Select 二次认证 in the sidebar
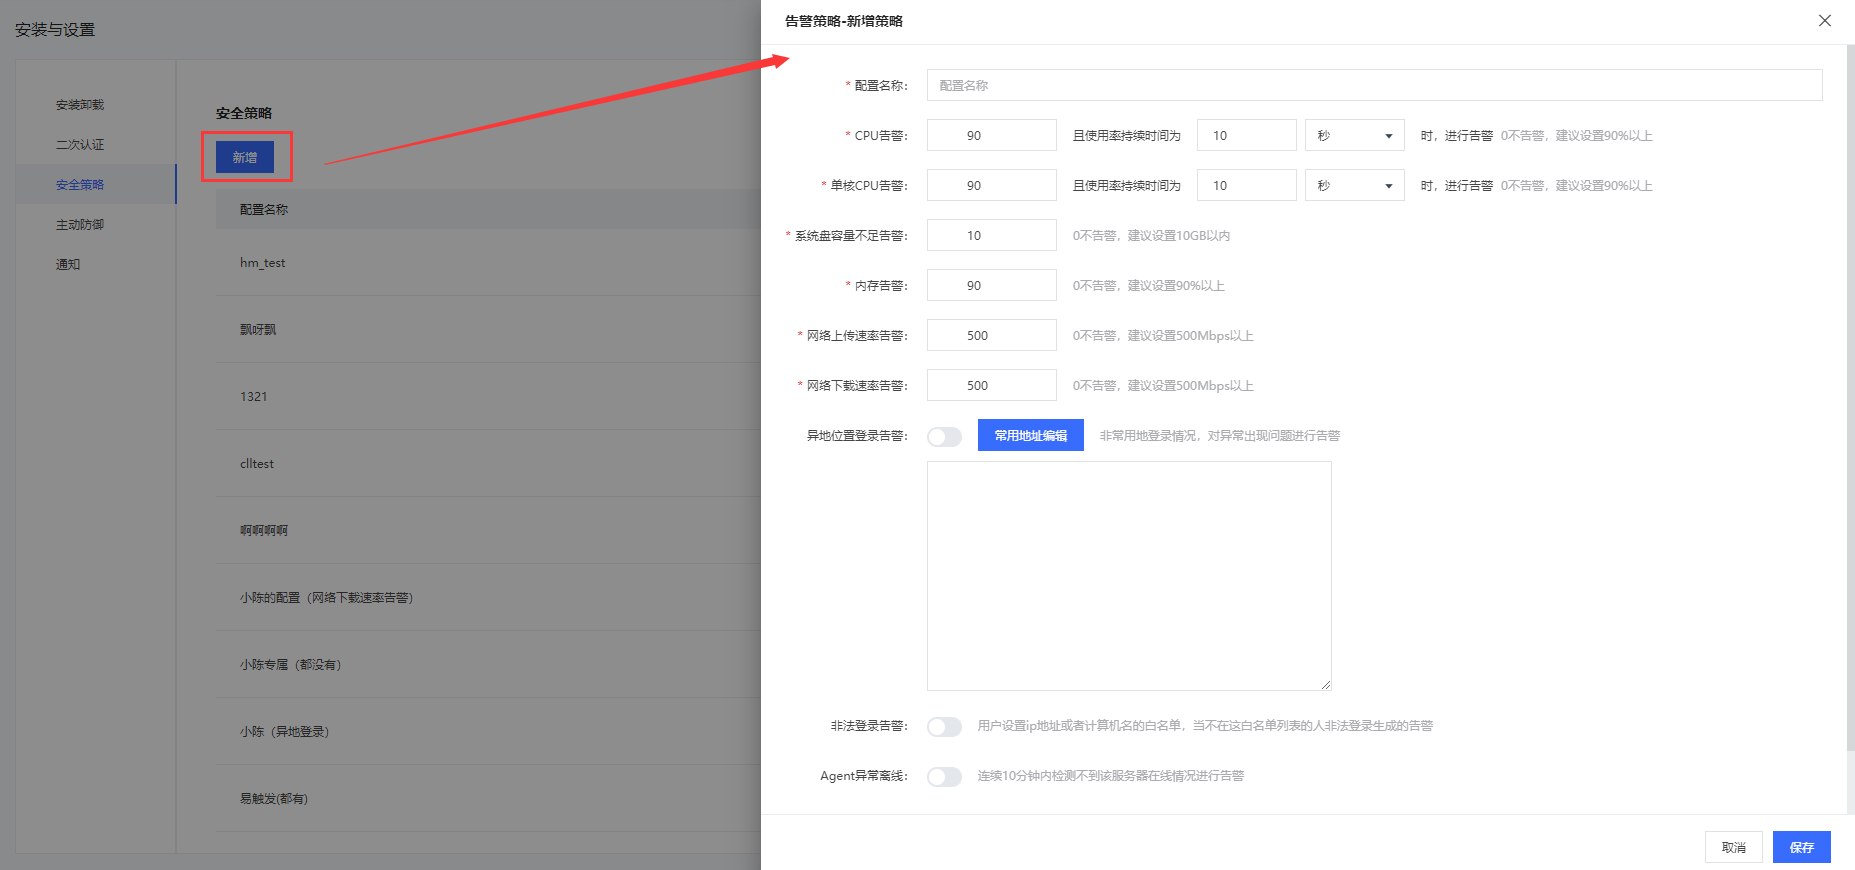Image resolution: width=1855 pixels, height=870 pixels. coord(80,145)
